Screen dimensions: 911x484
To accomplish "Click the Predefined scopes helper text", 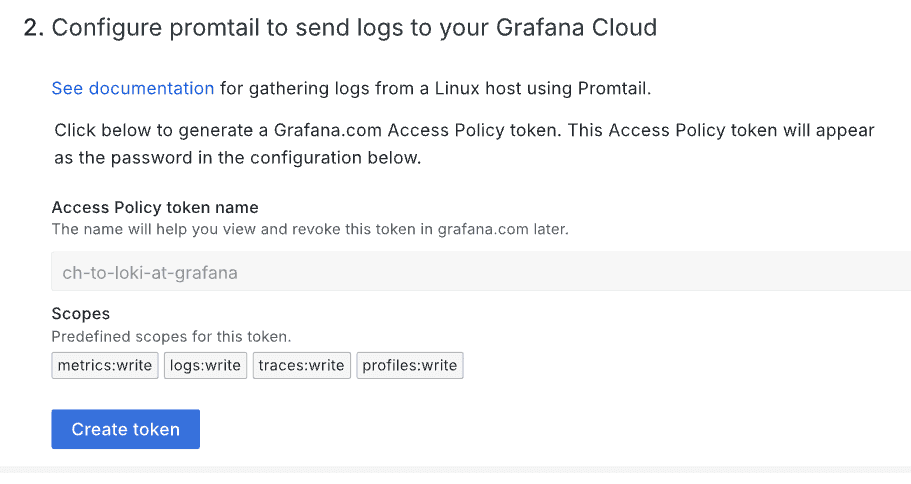I will pyautogui.click(x=171, y=336).
